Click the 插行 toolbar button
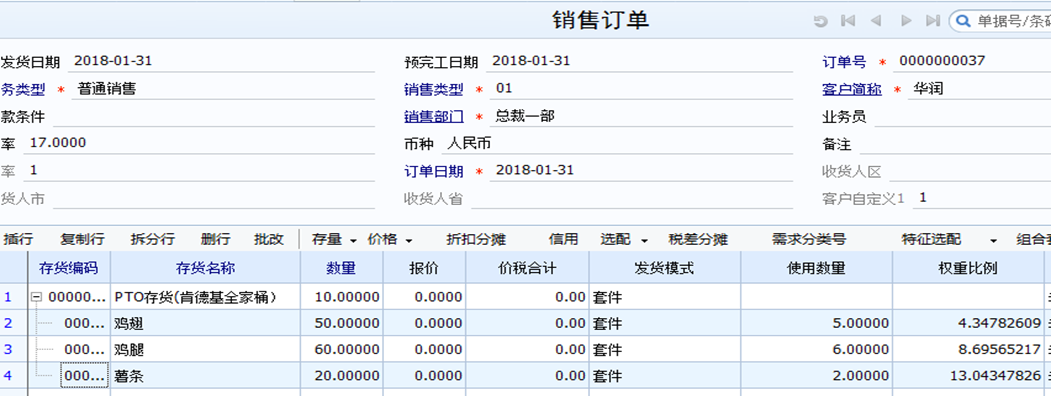The image size is (1051, 396). (x=17, y=239)
